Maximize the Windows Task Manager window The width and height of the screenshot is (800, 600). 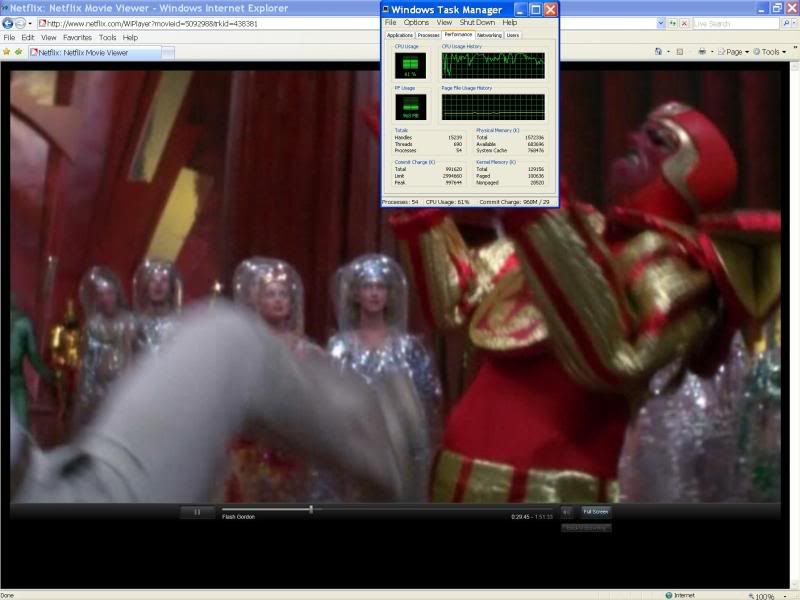(535, 10)
